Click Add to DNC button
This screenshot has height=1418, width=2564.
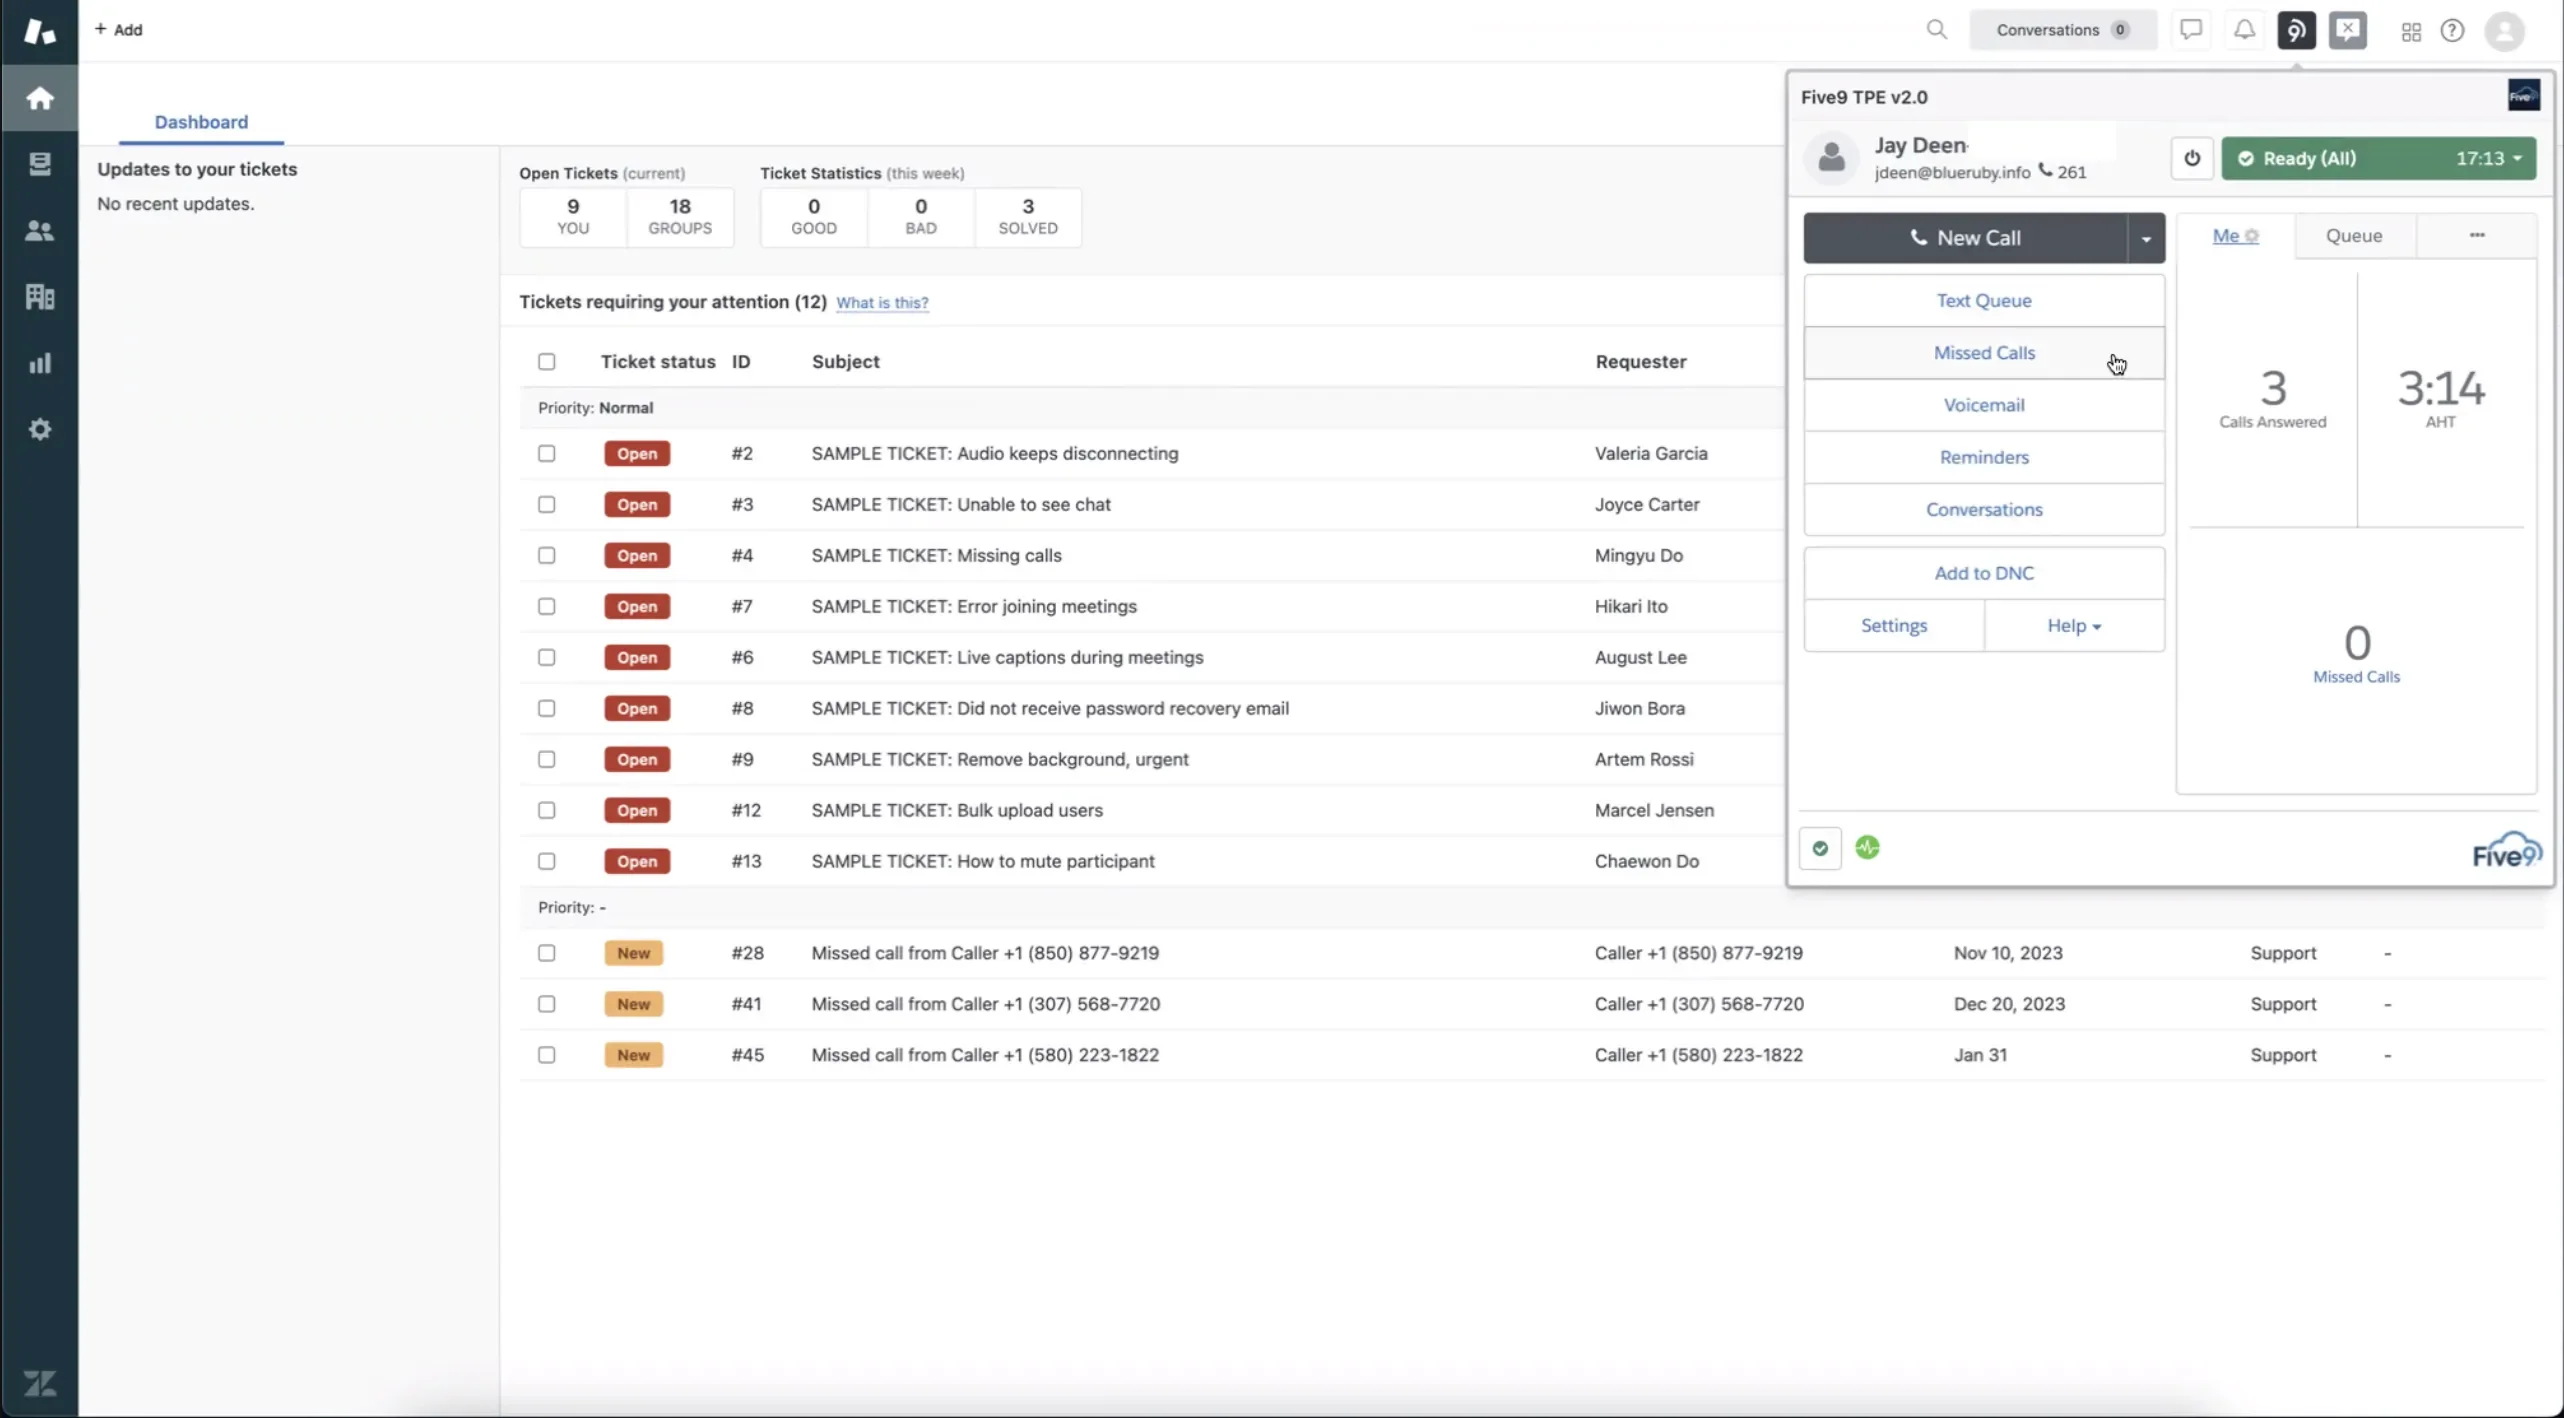coord(1983,571)
